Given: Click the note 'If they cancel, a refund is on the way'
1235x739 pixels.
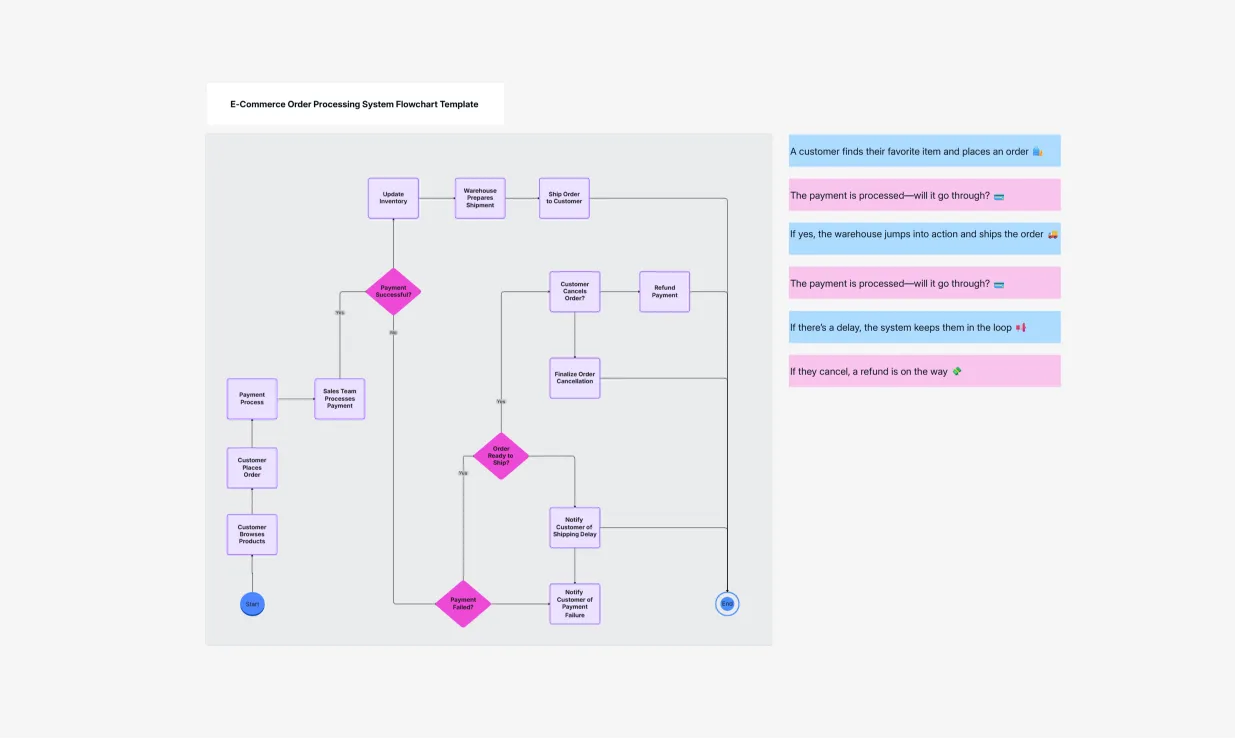Looking at the screenshot, I should pos(925,371).
